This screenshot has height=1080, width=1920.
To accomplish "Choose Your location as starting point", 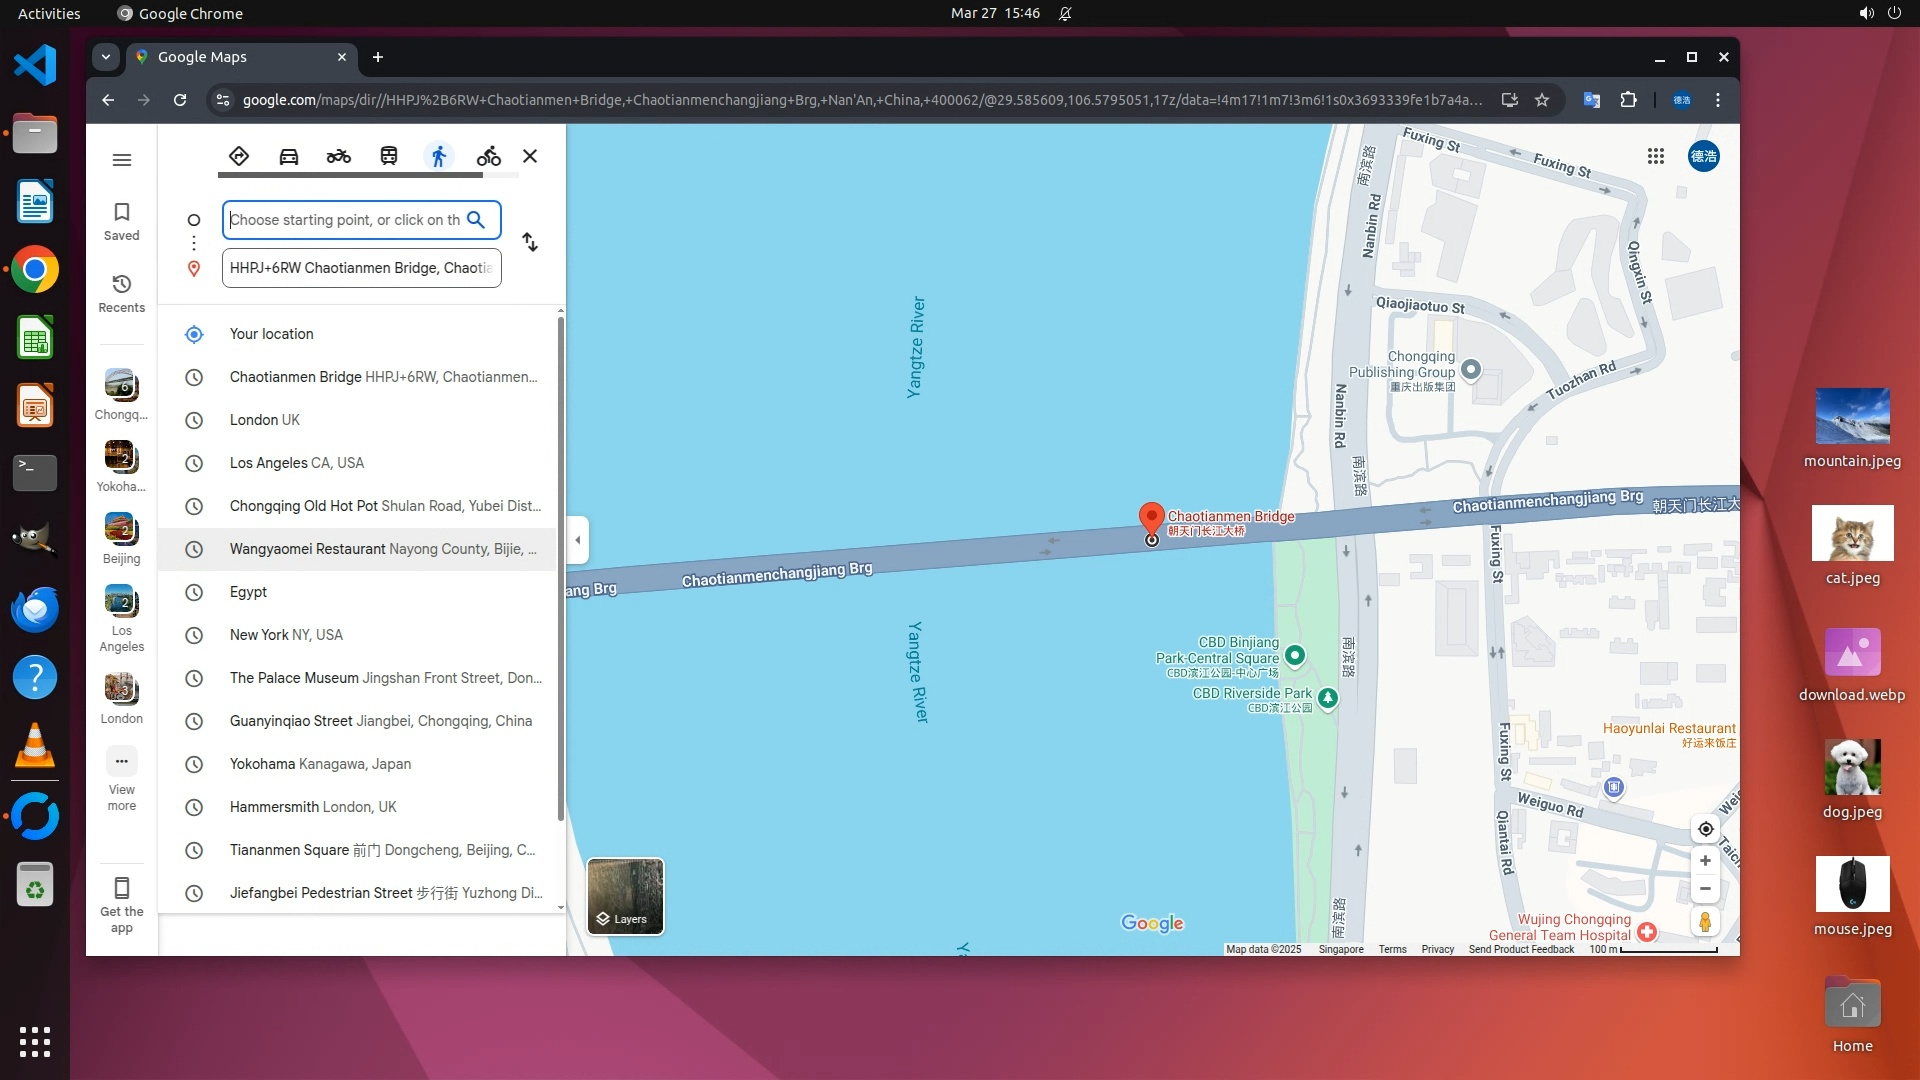I will [271, 334].
